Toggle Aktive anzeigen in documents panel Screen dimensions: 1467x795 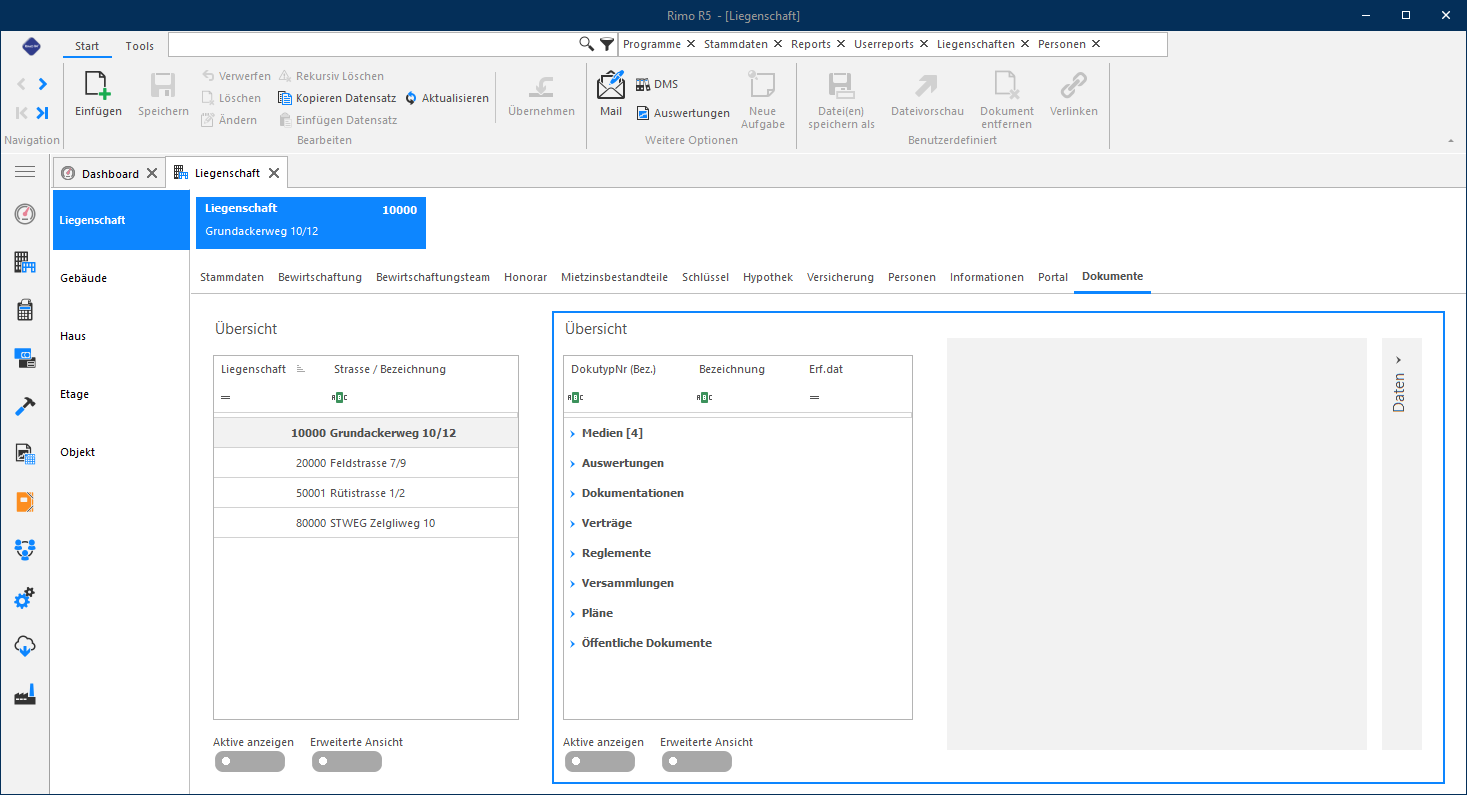[599, 762]
